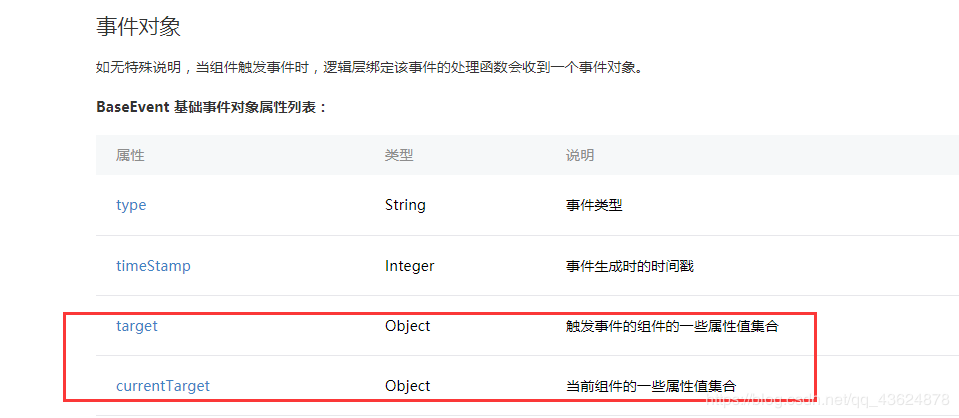
Task: Click 'Object' in the target row
Action: 407,326
